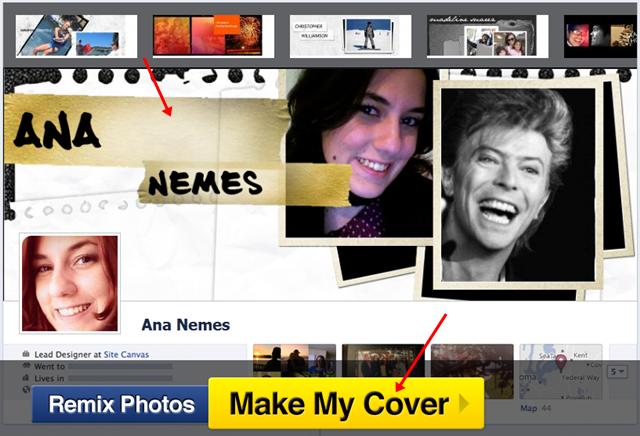The width and height of the screenshot is (640, 436).
Task: Click the Remix Photos button
Action: (121, 404)
